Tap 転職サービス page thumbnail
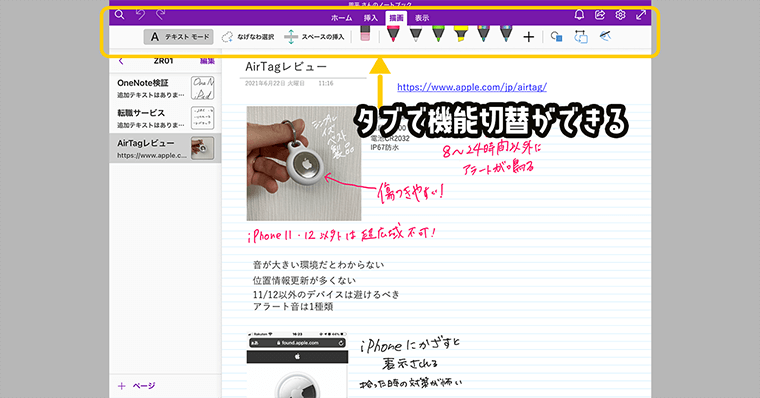760x398 pixels. coord(203,118)
